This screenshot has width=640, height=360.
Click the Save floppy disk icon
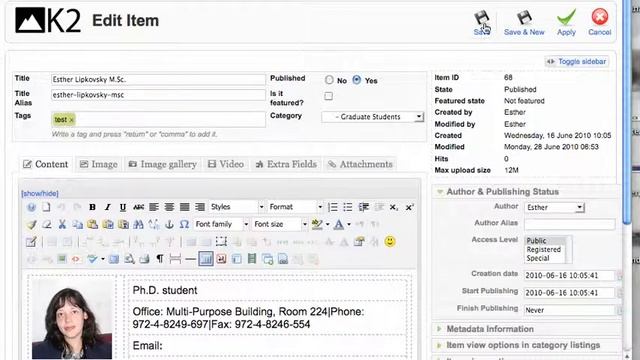point(482,19)
